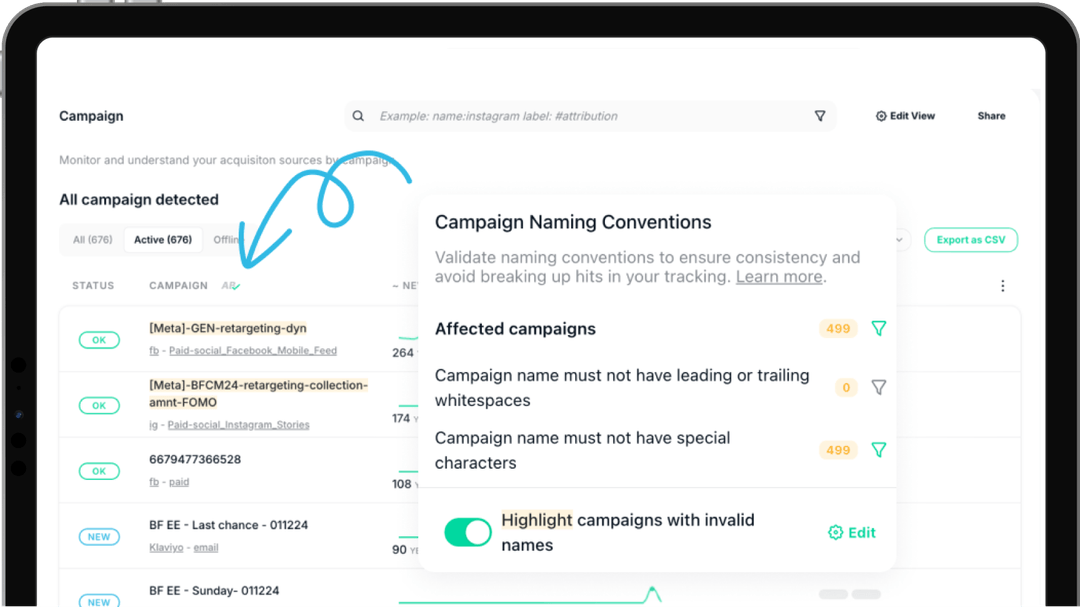
Task: Click funnel icon next to Affected campaigns count
Action: coord(878,328)
